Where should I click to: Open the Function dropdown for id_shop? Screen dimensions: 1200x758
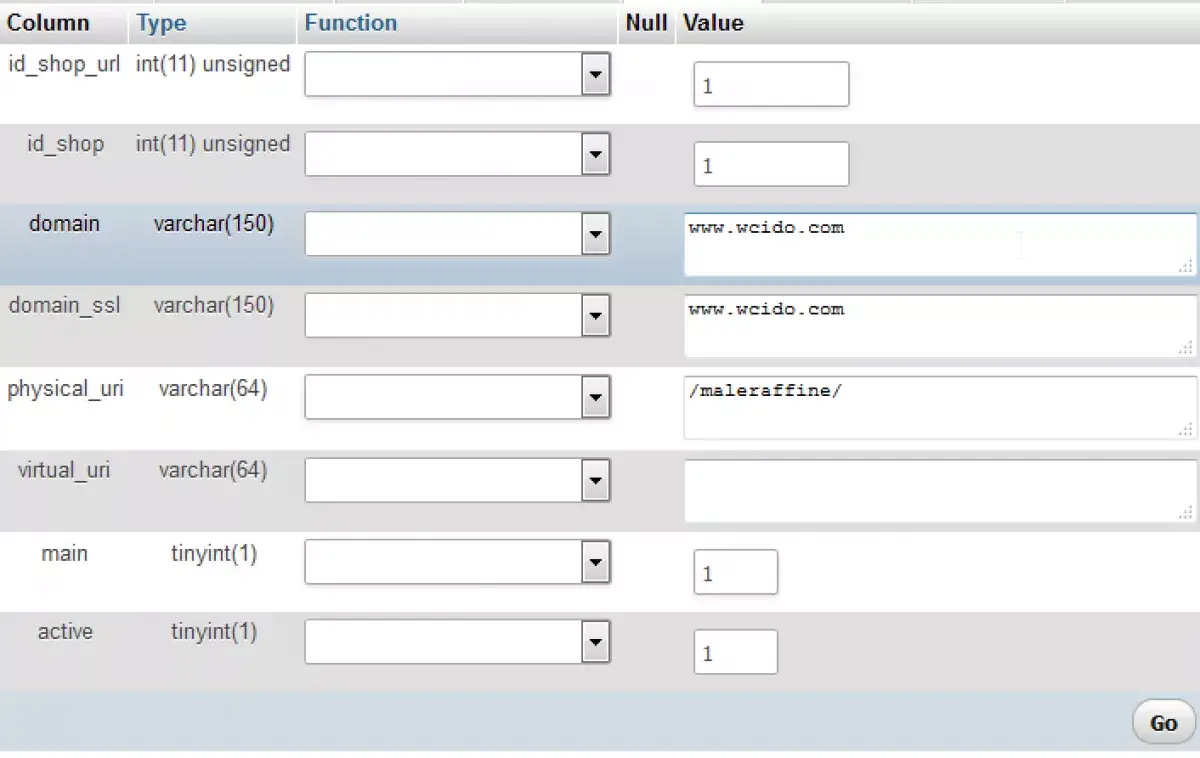[x=457, y=154]
